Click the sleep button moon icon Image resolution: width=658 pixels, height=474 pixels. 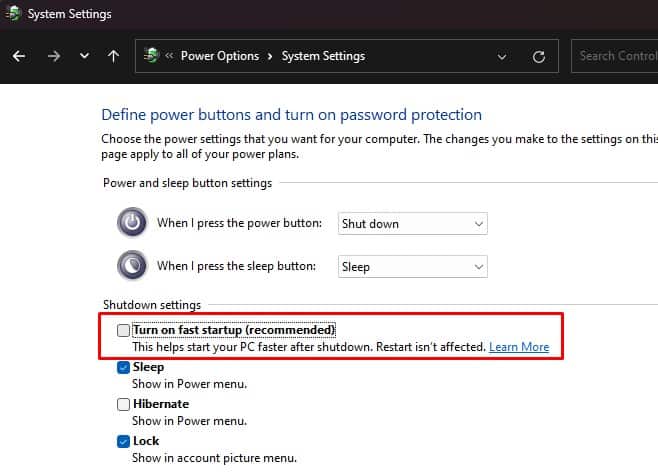[132, 265]
